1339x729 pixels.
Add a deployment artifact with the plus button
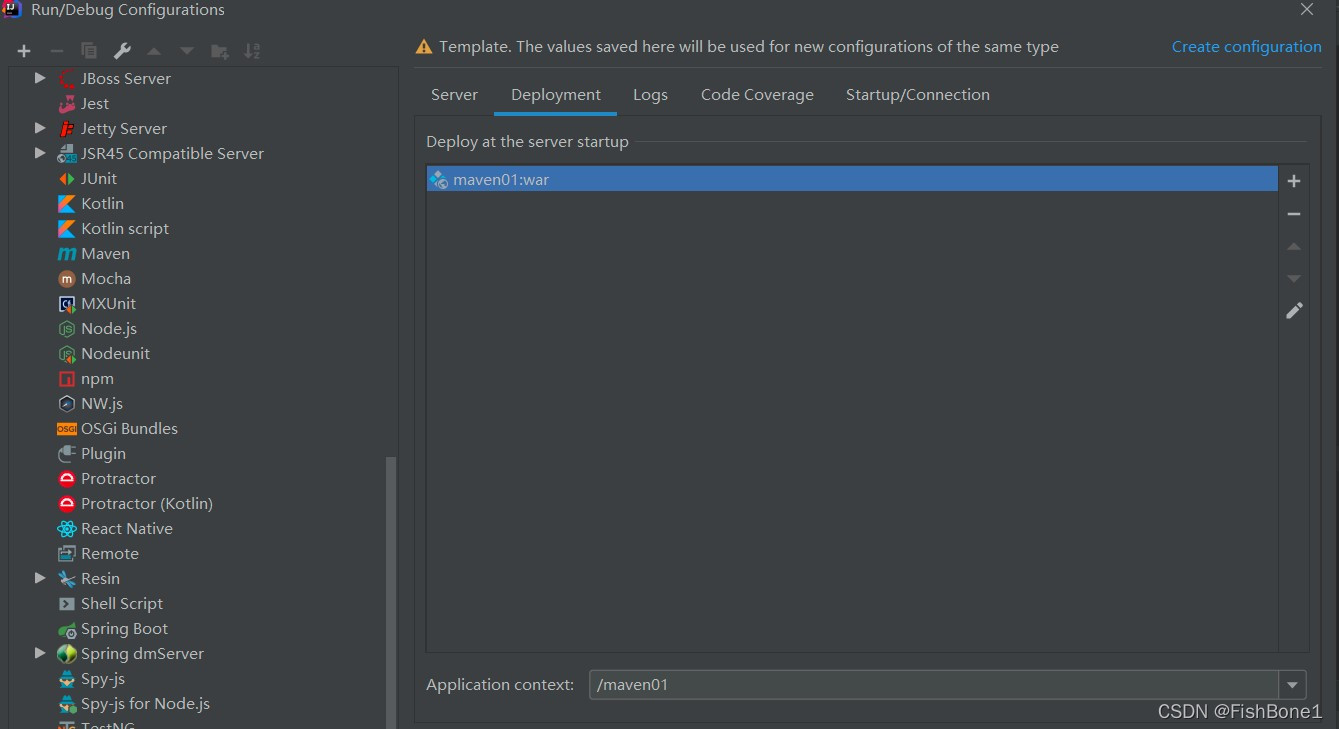[x=1294, y=181]
